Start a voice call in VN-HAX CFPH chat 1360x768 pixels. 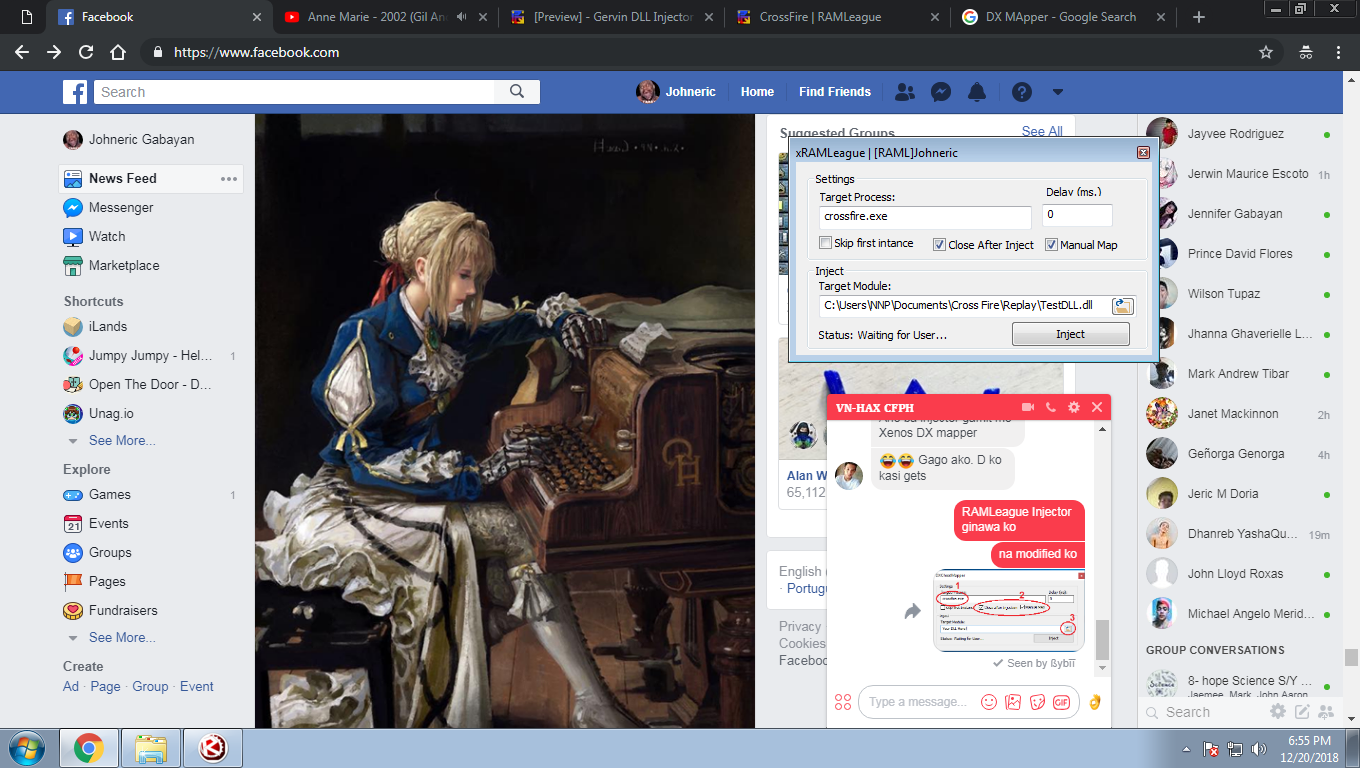(1050, 407)
